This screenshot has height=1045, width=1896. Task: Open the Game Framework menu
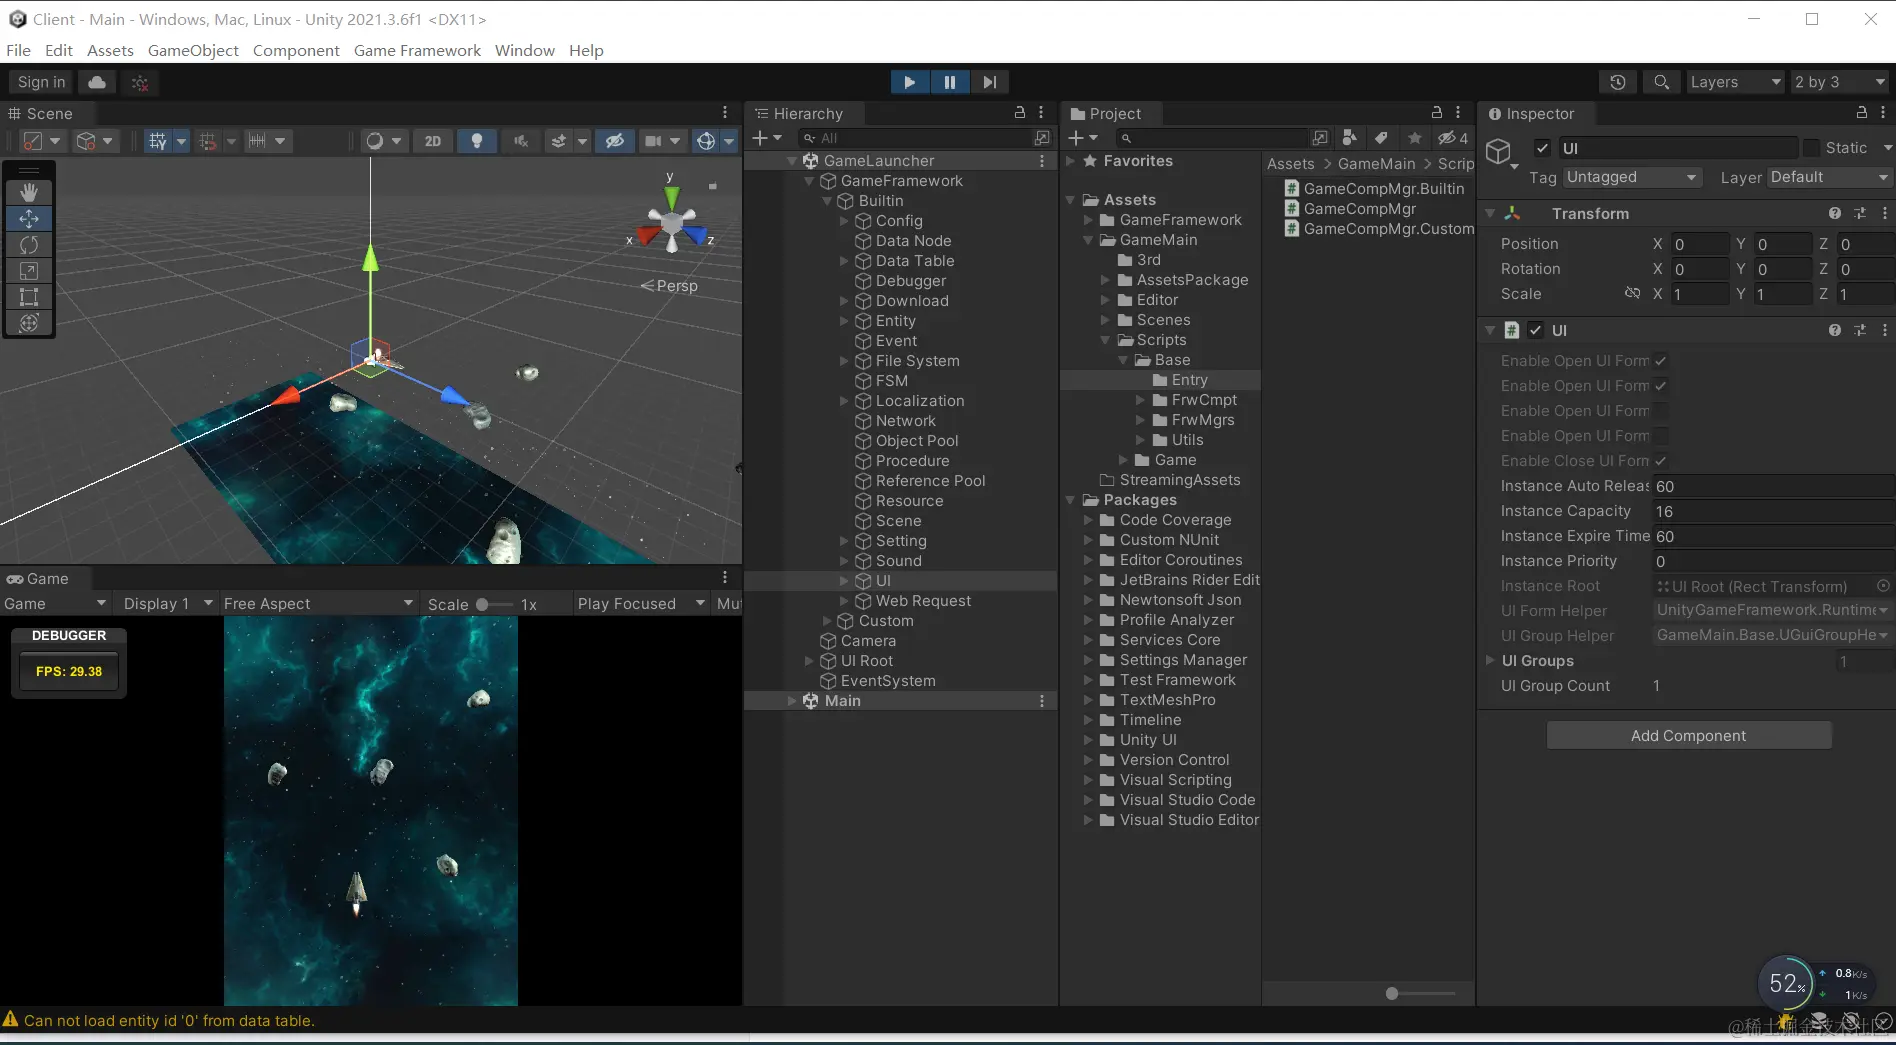point(417,50)
